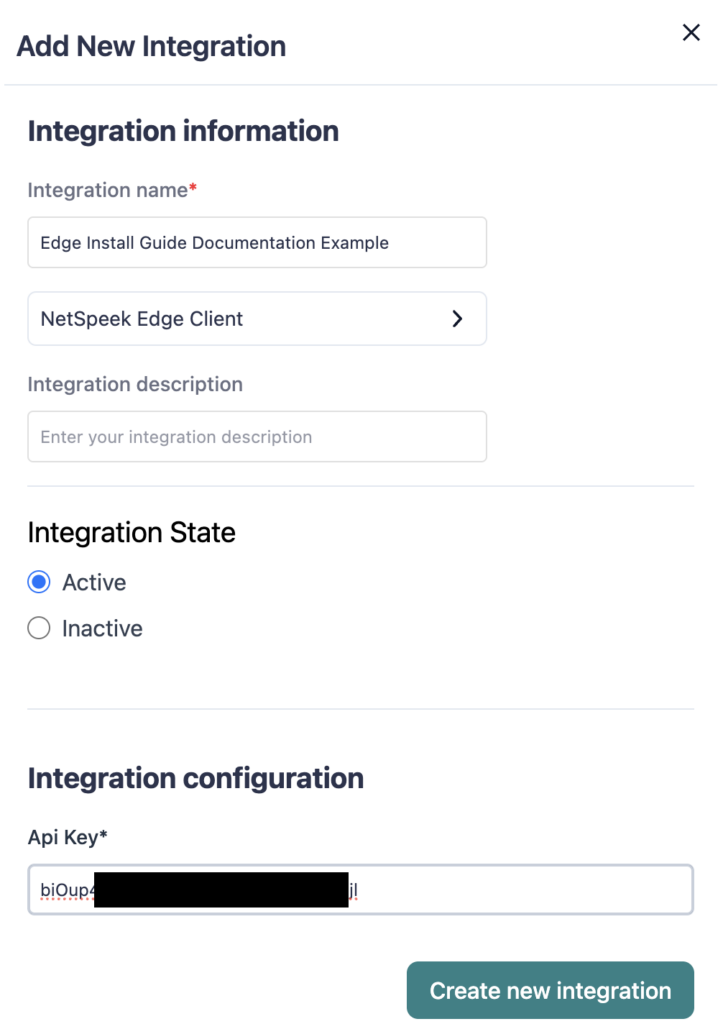Viewport: 723px width, 1024px height.
Task: Click the blacked-out portion of the Api Key
Action: pyautogui.click(x=221, y=889)
